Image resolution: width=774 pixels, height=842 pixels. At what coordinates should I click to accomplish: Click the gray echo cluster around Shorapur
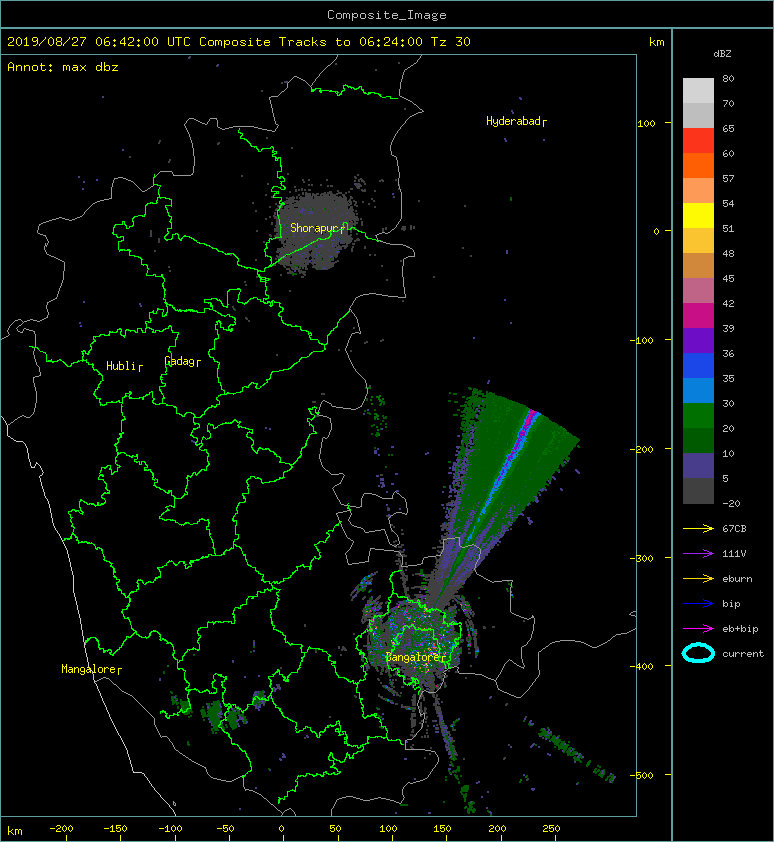pos(317,231)
